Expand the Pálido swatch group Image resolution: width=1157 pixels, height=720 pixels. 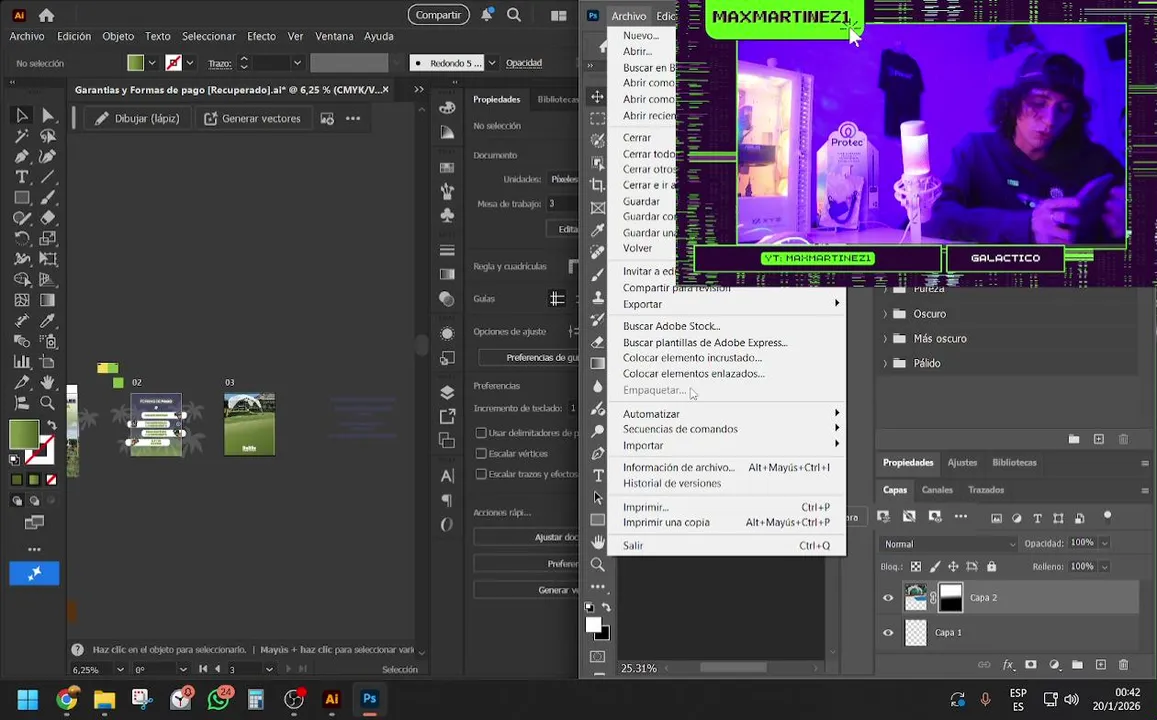885,364
